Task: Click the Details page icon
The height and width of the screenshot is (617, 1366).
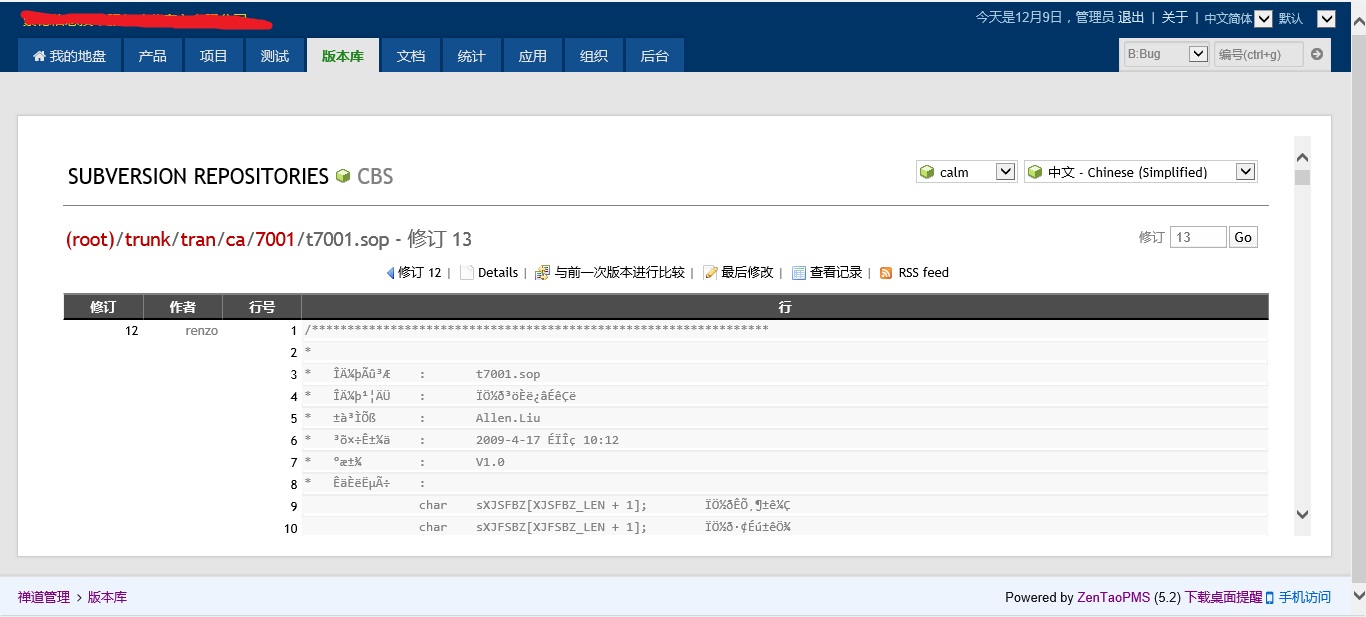Action: pyautogui.click(x=466, y=272)
